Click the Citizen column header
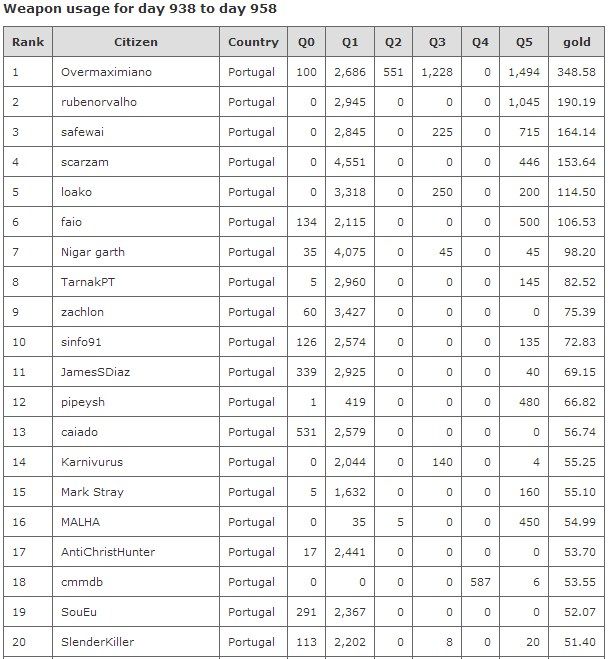The height and width of the screenshot is (659, 608). click(x=136, y=42)
